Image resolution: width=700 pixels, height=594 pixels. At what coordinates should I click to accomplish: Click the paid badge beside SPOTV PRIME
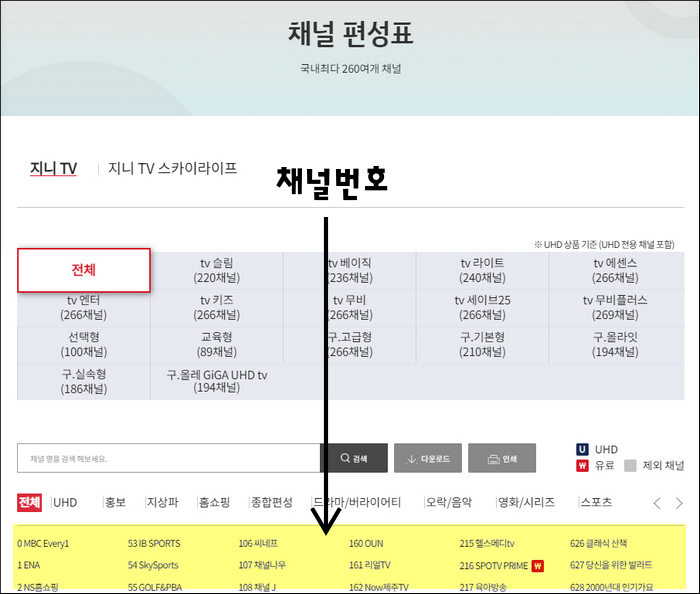click(x=537, y=565)
